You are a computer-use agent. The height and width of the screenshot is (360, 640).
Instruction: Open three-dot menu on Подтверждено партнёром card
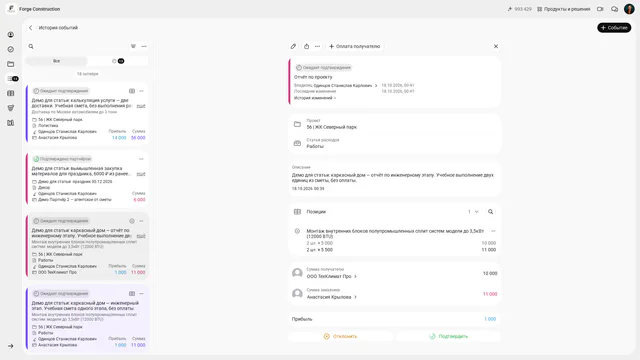pyautogui.click(x=141, y=159)
